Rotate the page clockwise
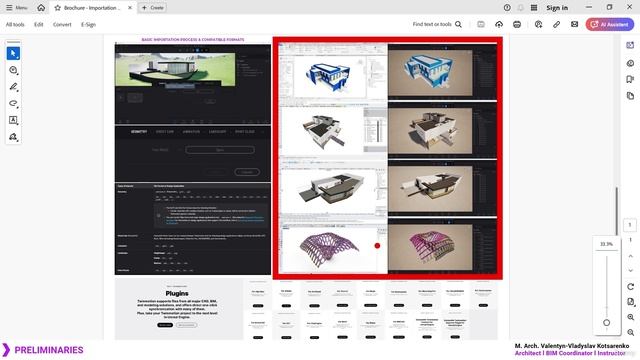Image resolution: width=640 pixels, height=360 pixels. point(631,287)
